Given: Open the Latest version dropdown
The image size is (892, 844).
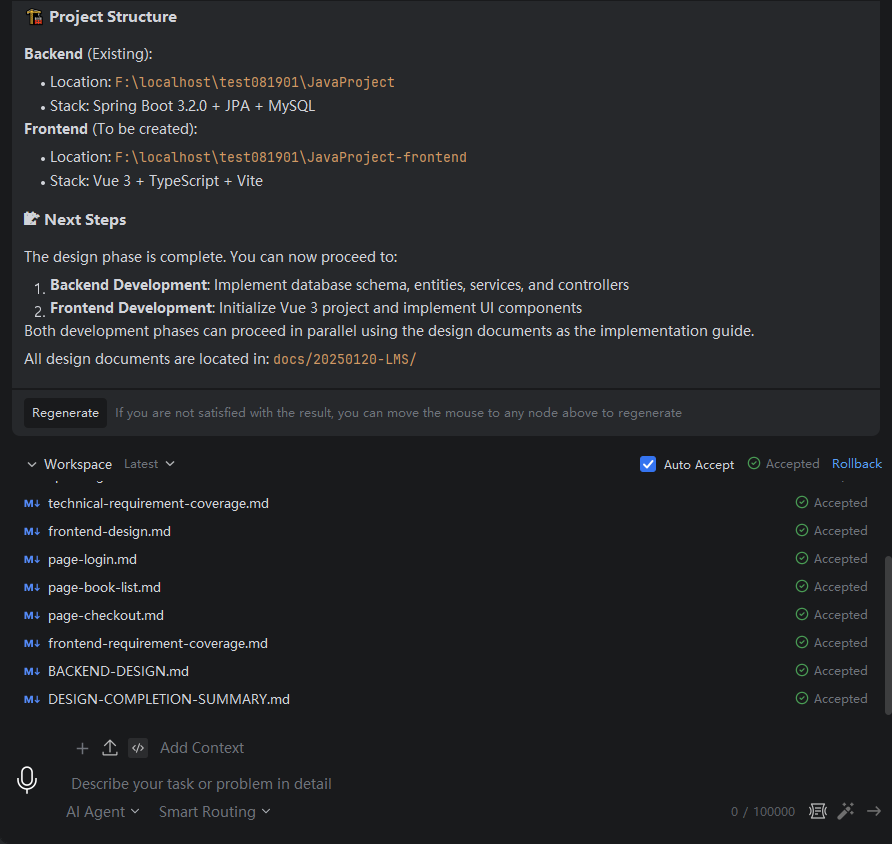Looking at the screenshot, I should click(x=149, y=464).
